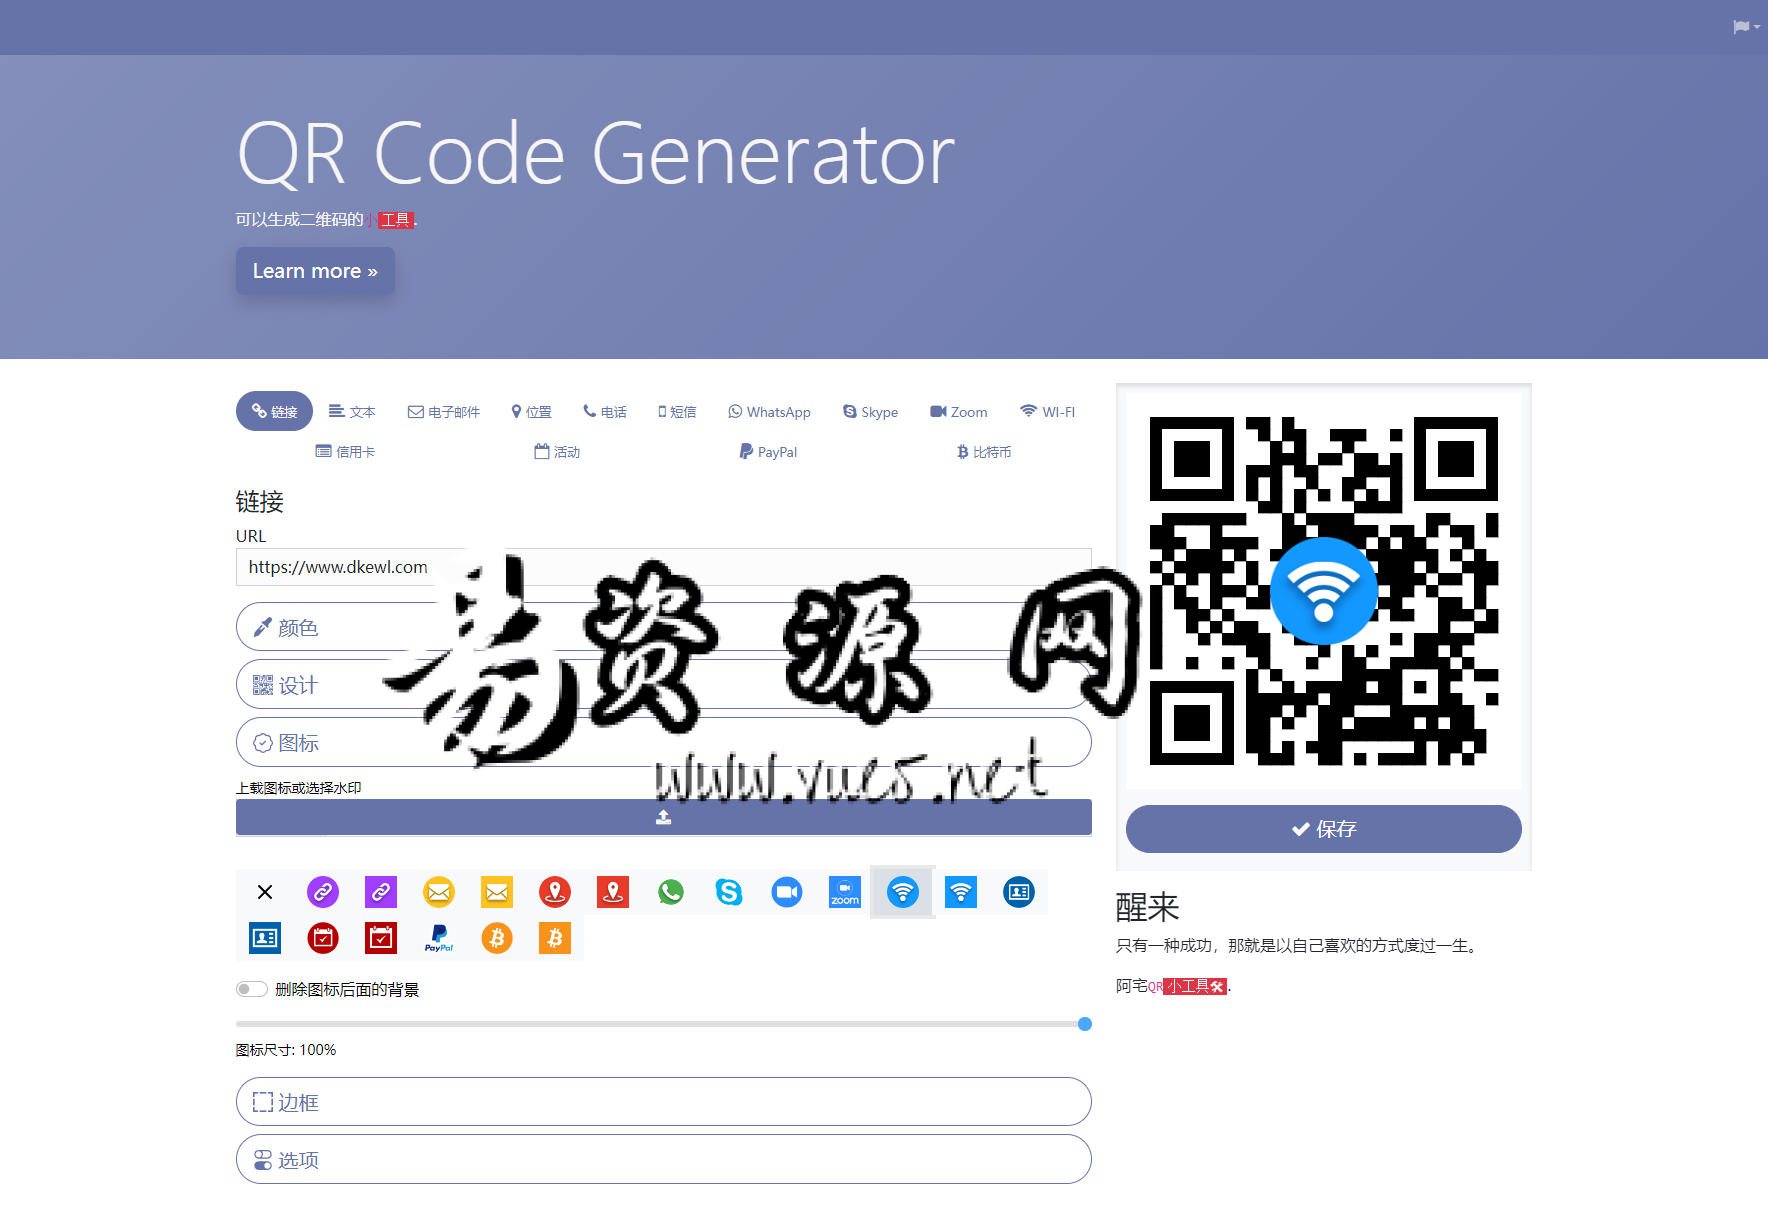The width and height of the screenshot is (1768, 1223).
Task: Select the no-icon X option
Action: (x=265, y=892)
